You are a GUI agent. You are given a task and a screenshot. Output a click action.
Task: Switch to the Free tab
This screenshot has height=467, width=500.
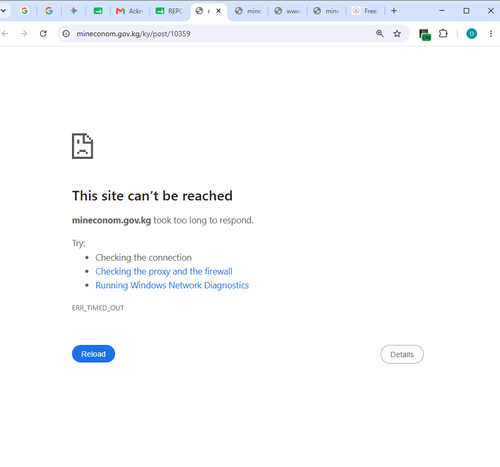pyautogui.click(x=365, y=11)
